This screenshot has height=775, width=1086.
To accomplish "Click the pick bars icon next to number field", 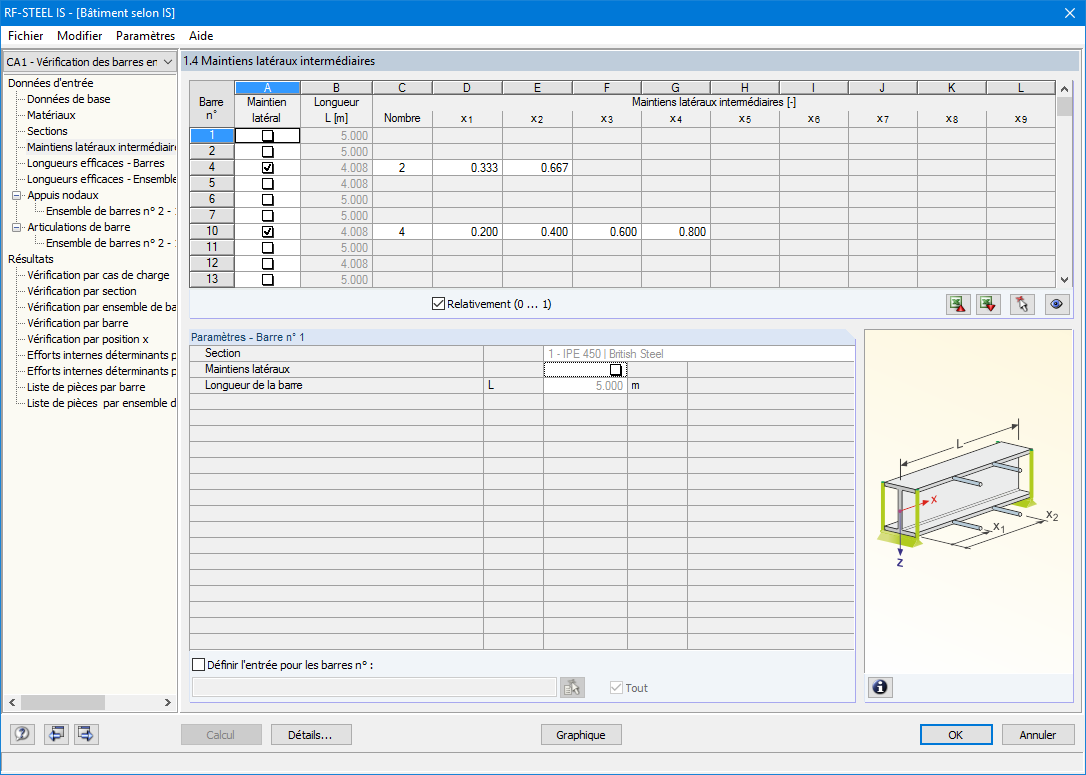I will pyautogui.click(x=572, y=688).
